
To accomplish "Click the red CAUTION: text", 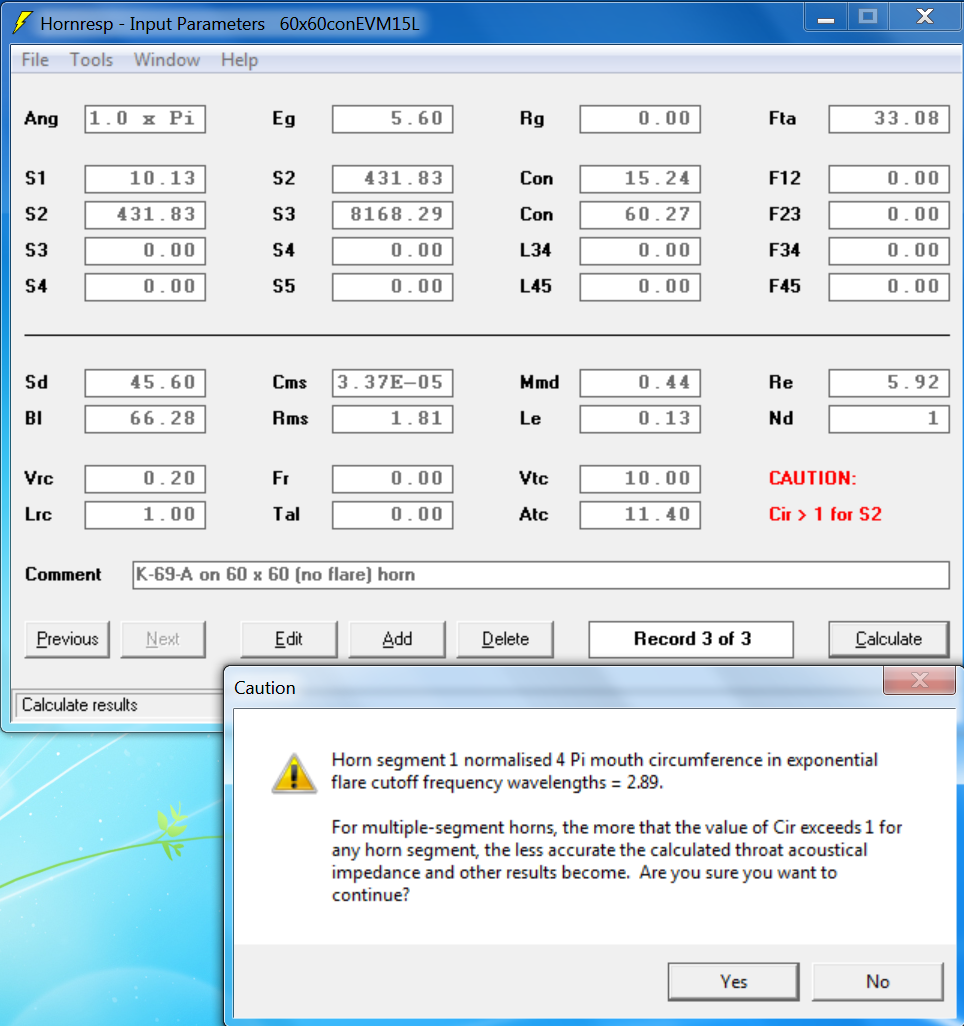I will [x=812, y=478].
